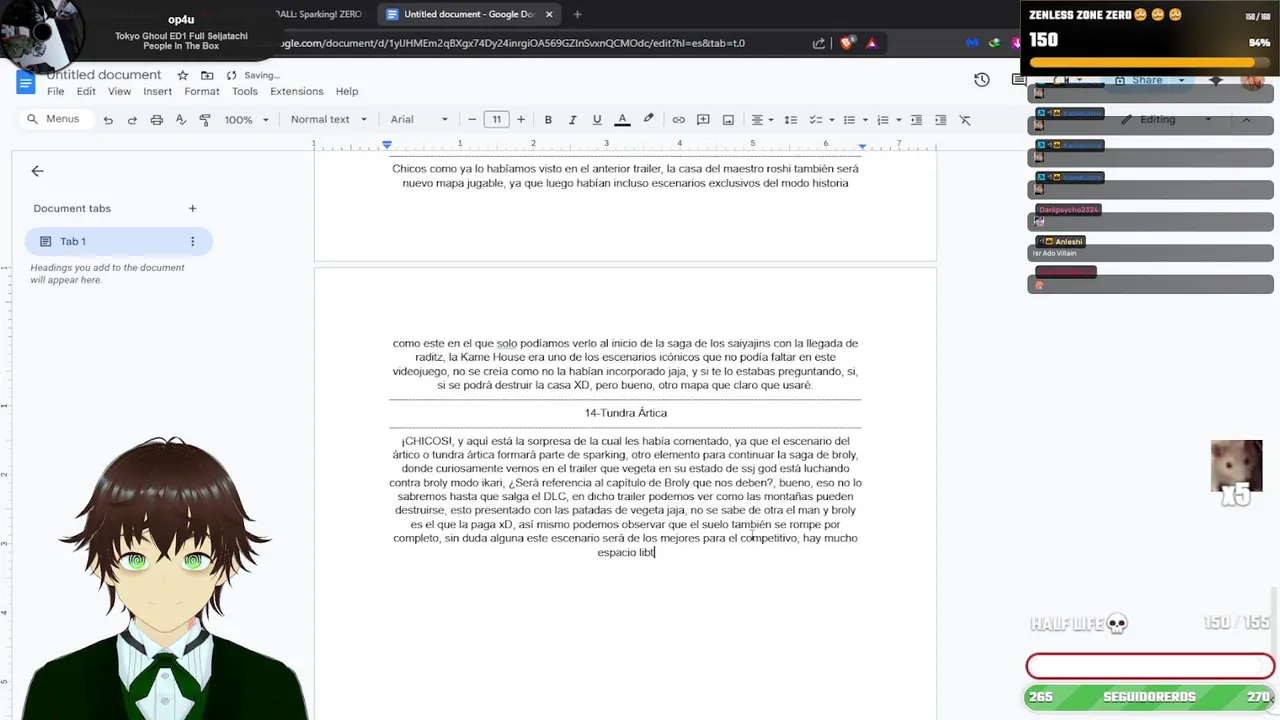
Task: Click the heading 14-Tundra Ártica
Action: [626, 413]
